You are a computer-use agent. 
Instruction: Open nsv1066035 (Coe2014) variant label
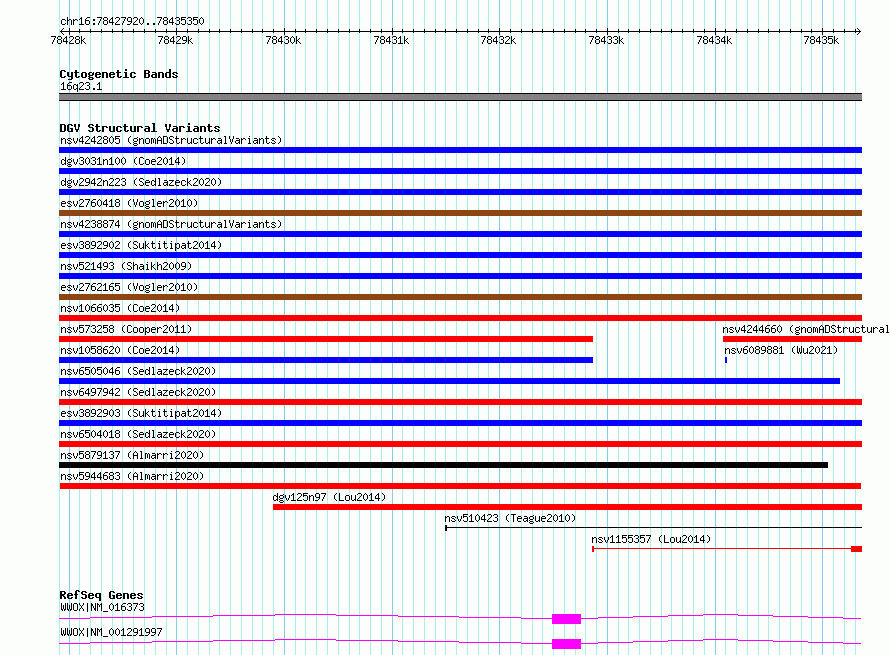tap(120, 308)
